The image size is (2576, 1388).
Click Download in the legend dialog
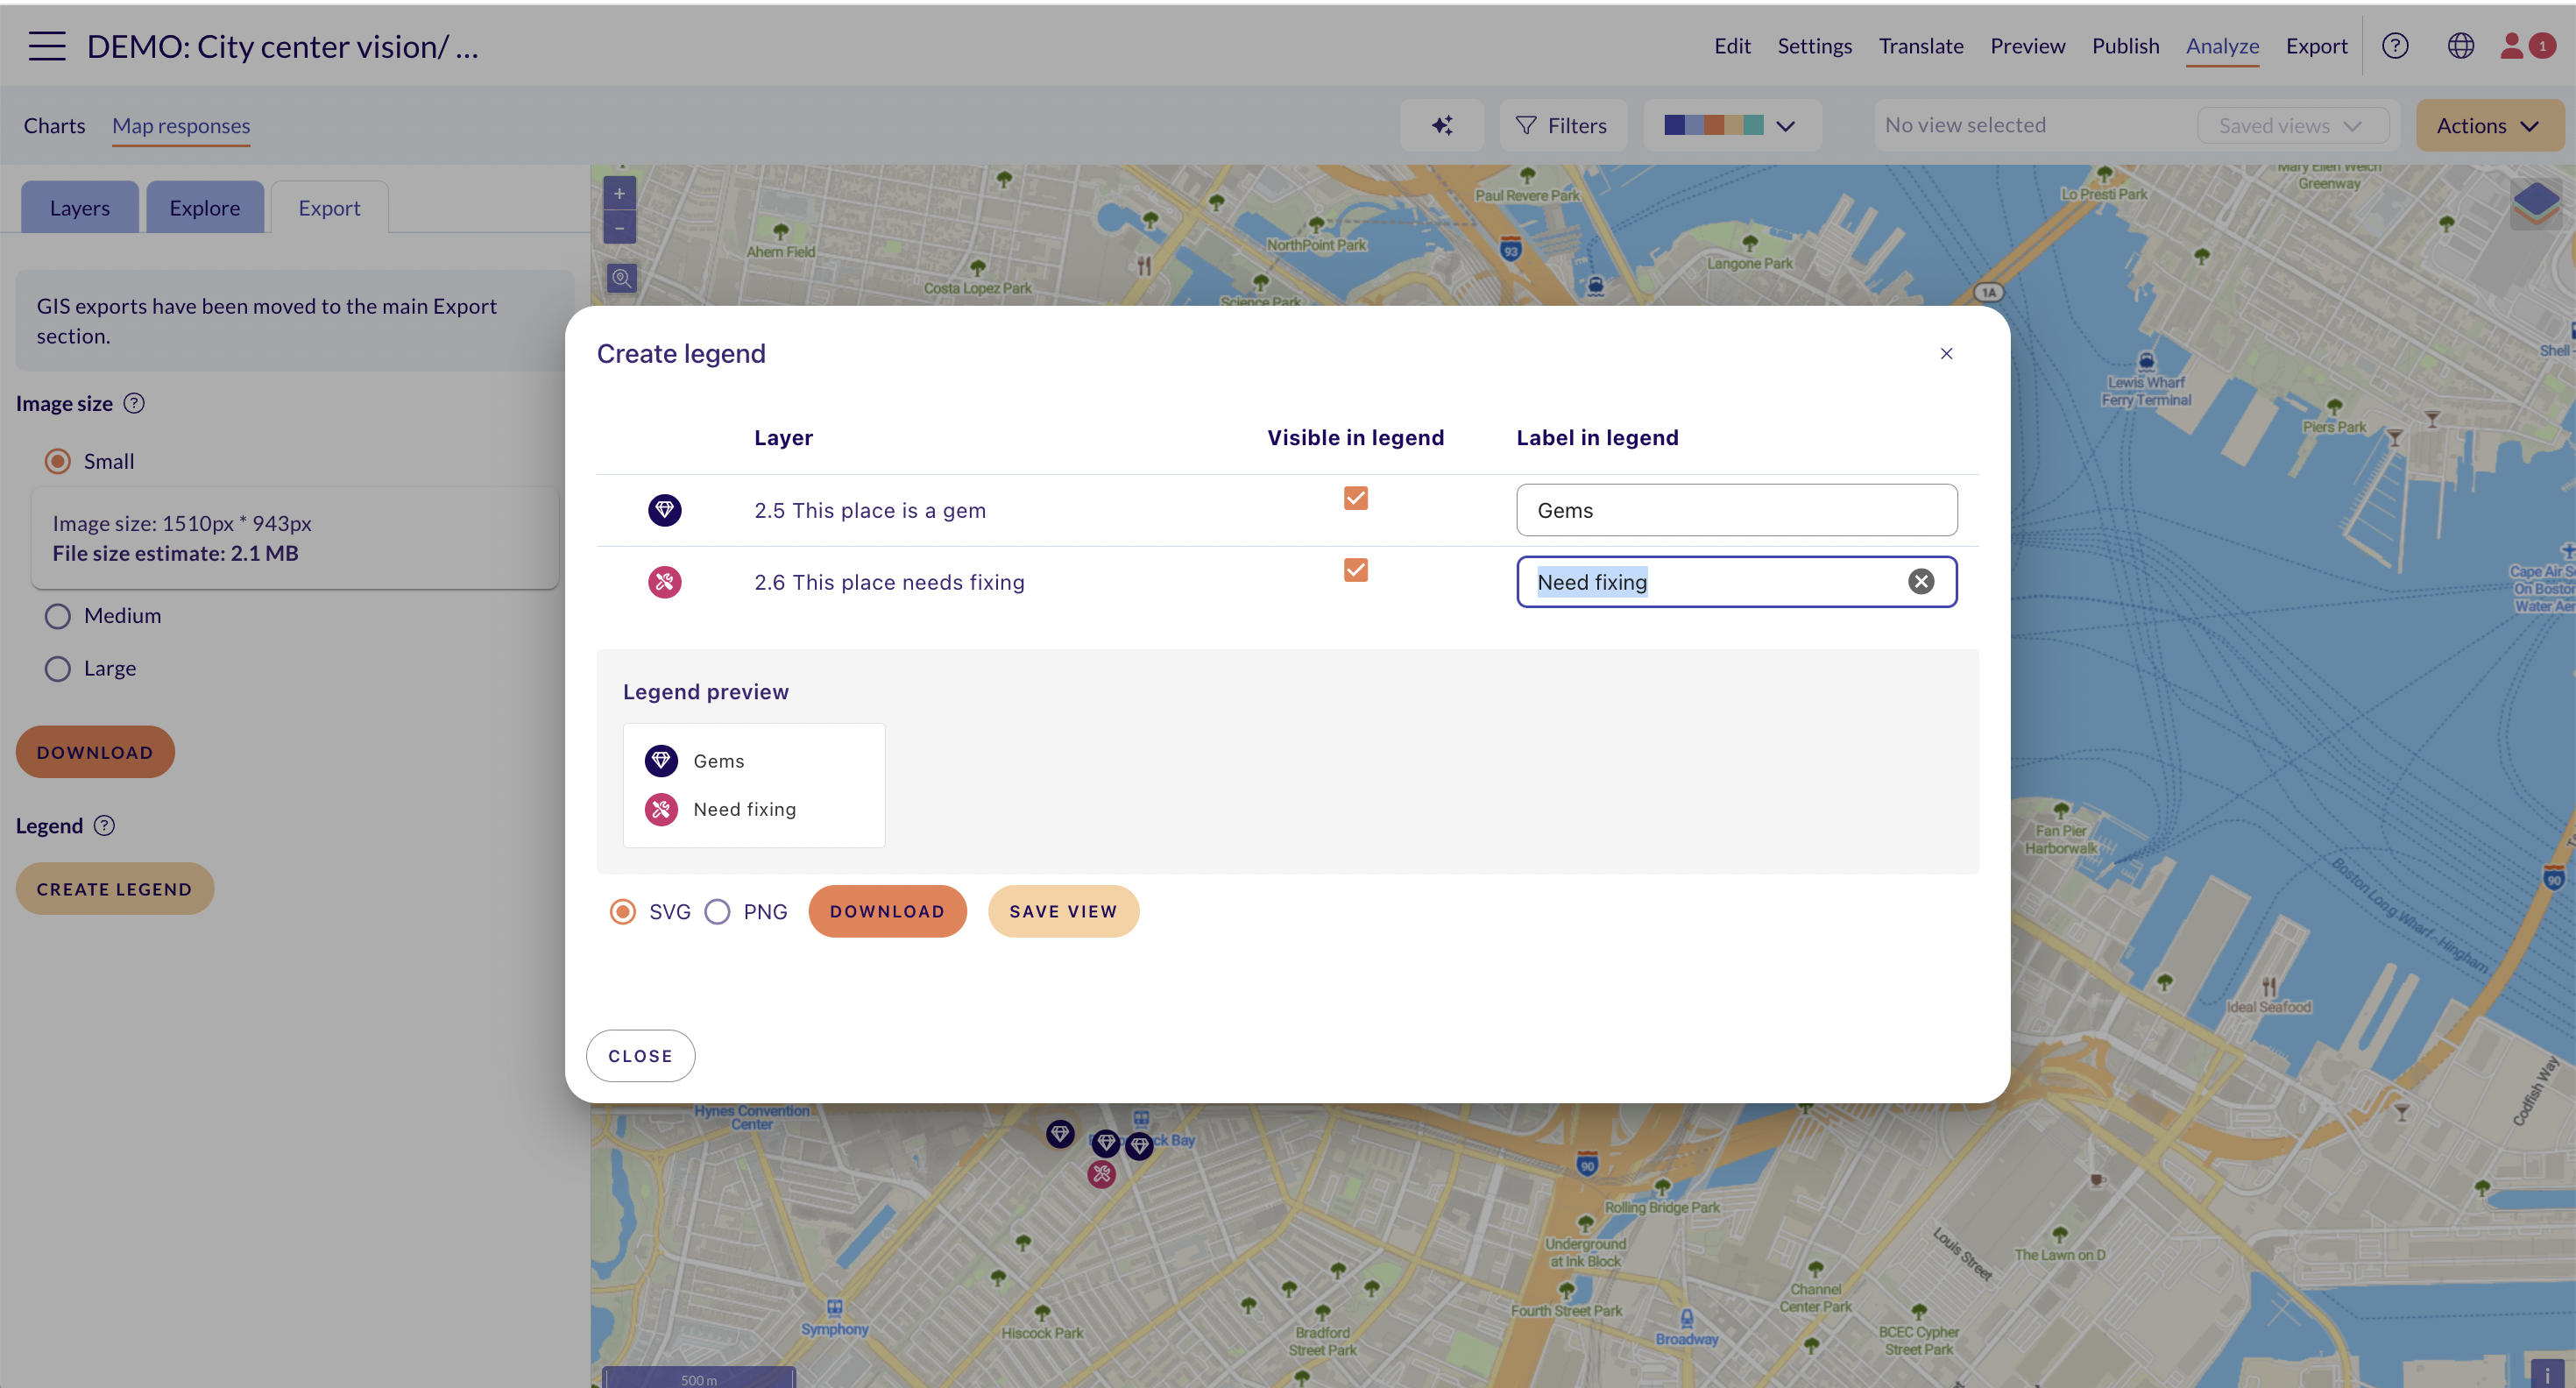[x=887, y=912]
